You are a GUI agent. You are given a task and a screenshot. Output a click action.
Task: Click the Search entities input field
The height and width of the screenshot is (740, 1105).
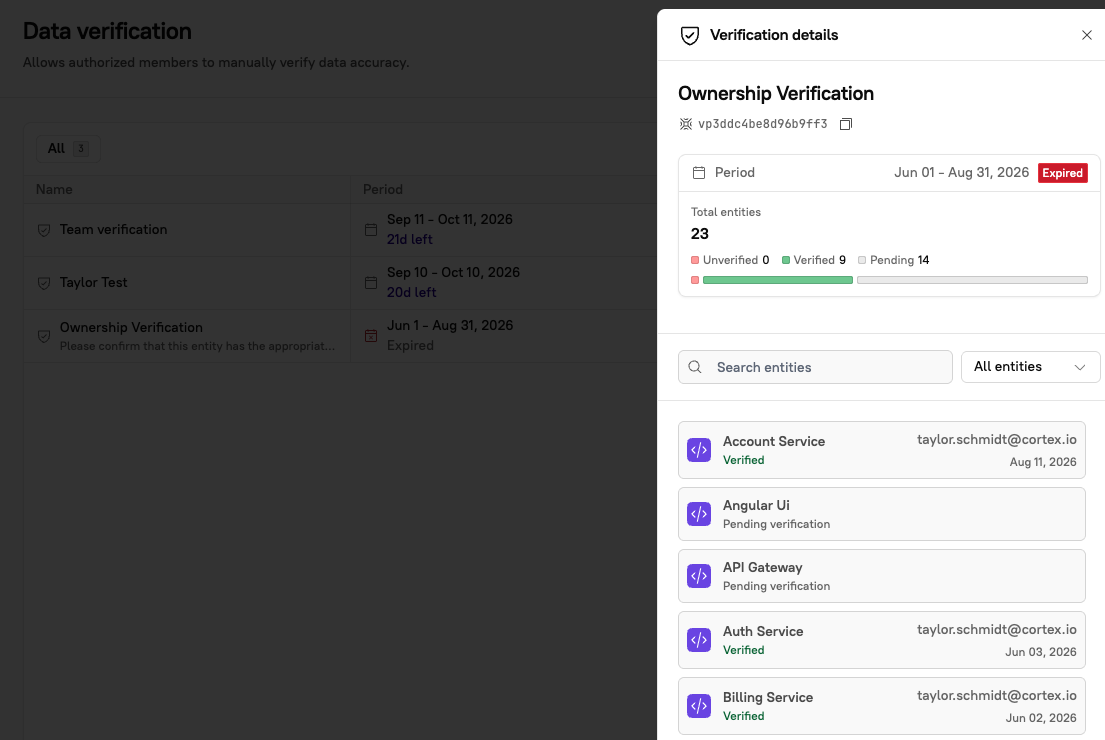[815, 367]
